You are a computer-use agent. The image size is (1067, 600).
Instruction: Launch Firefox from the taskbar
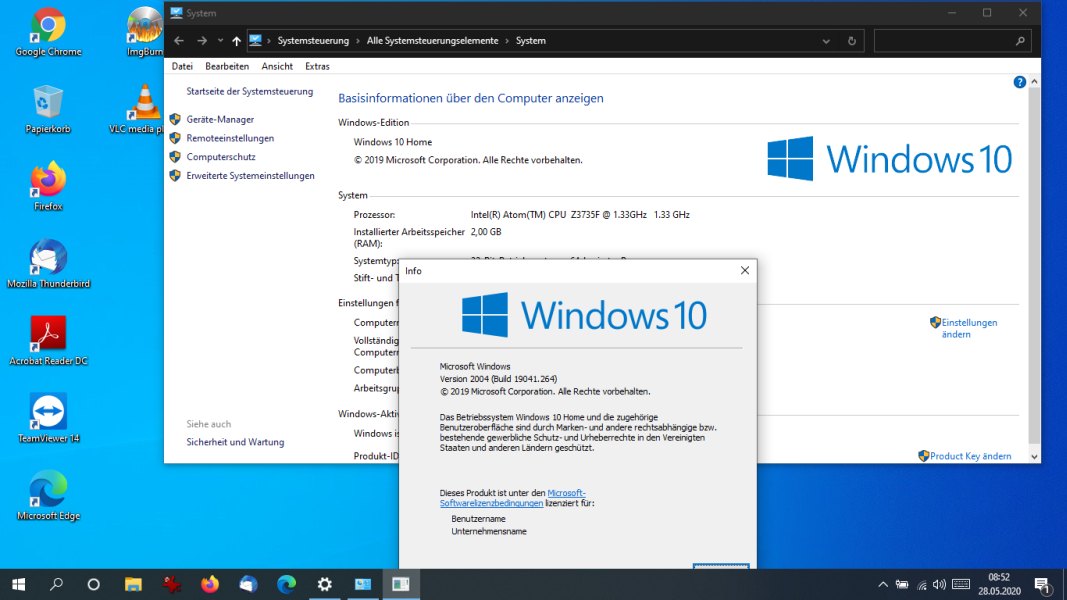(210, 584)
